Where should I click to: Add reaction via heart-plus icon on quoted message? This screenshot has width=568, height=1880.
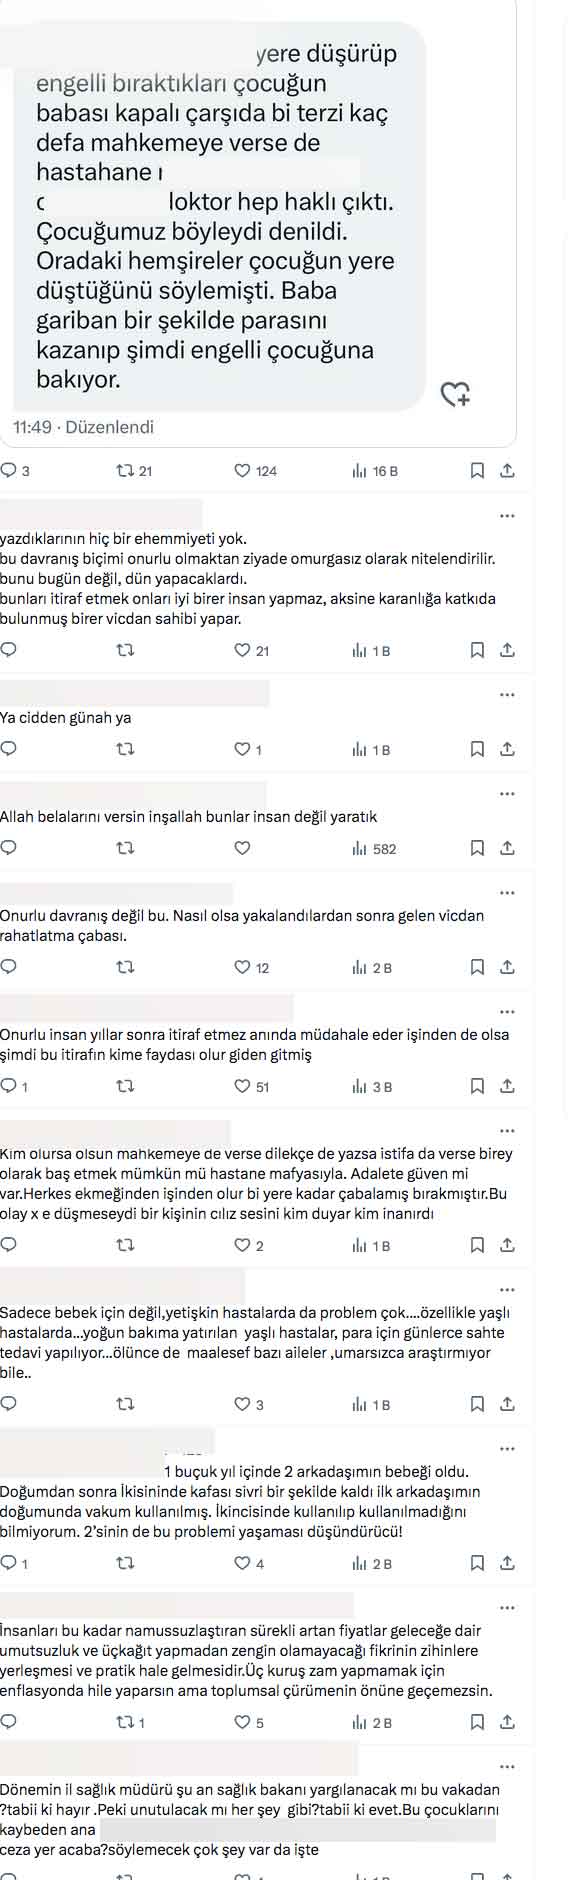tap(456, 394)
